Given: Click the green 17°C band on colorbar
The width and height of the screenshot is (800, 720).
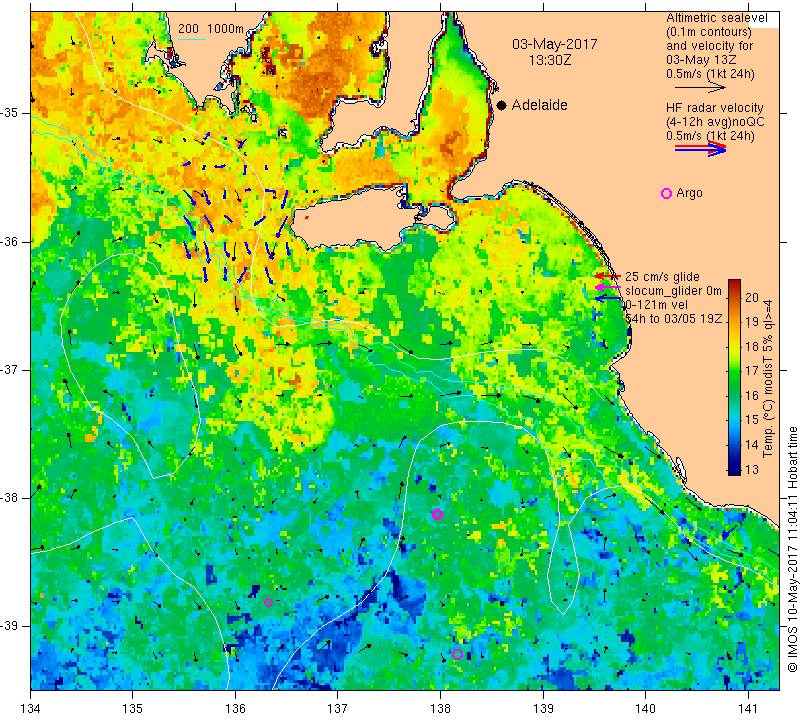Looking at the screenshot, I should 734,370.
